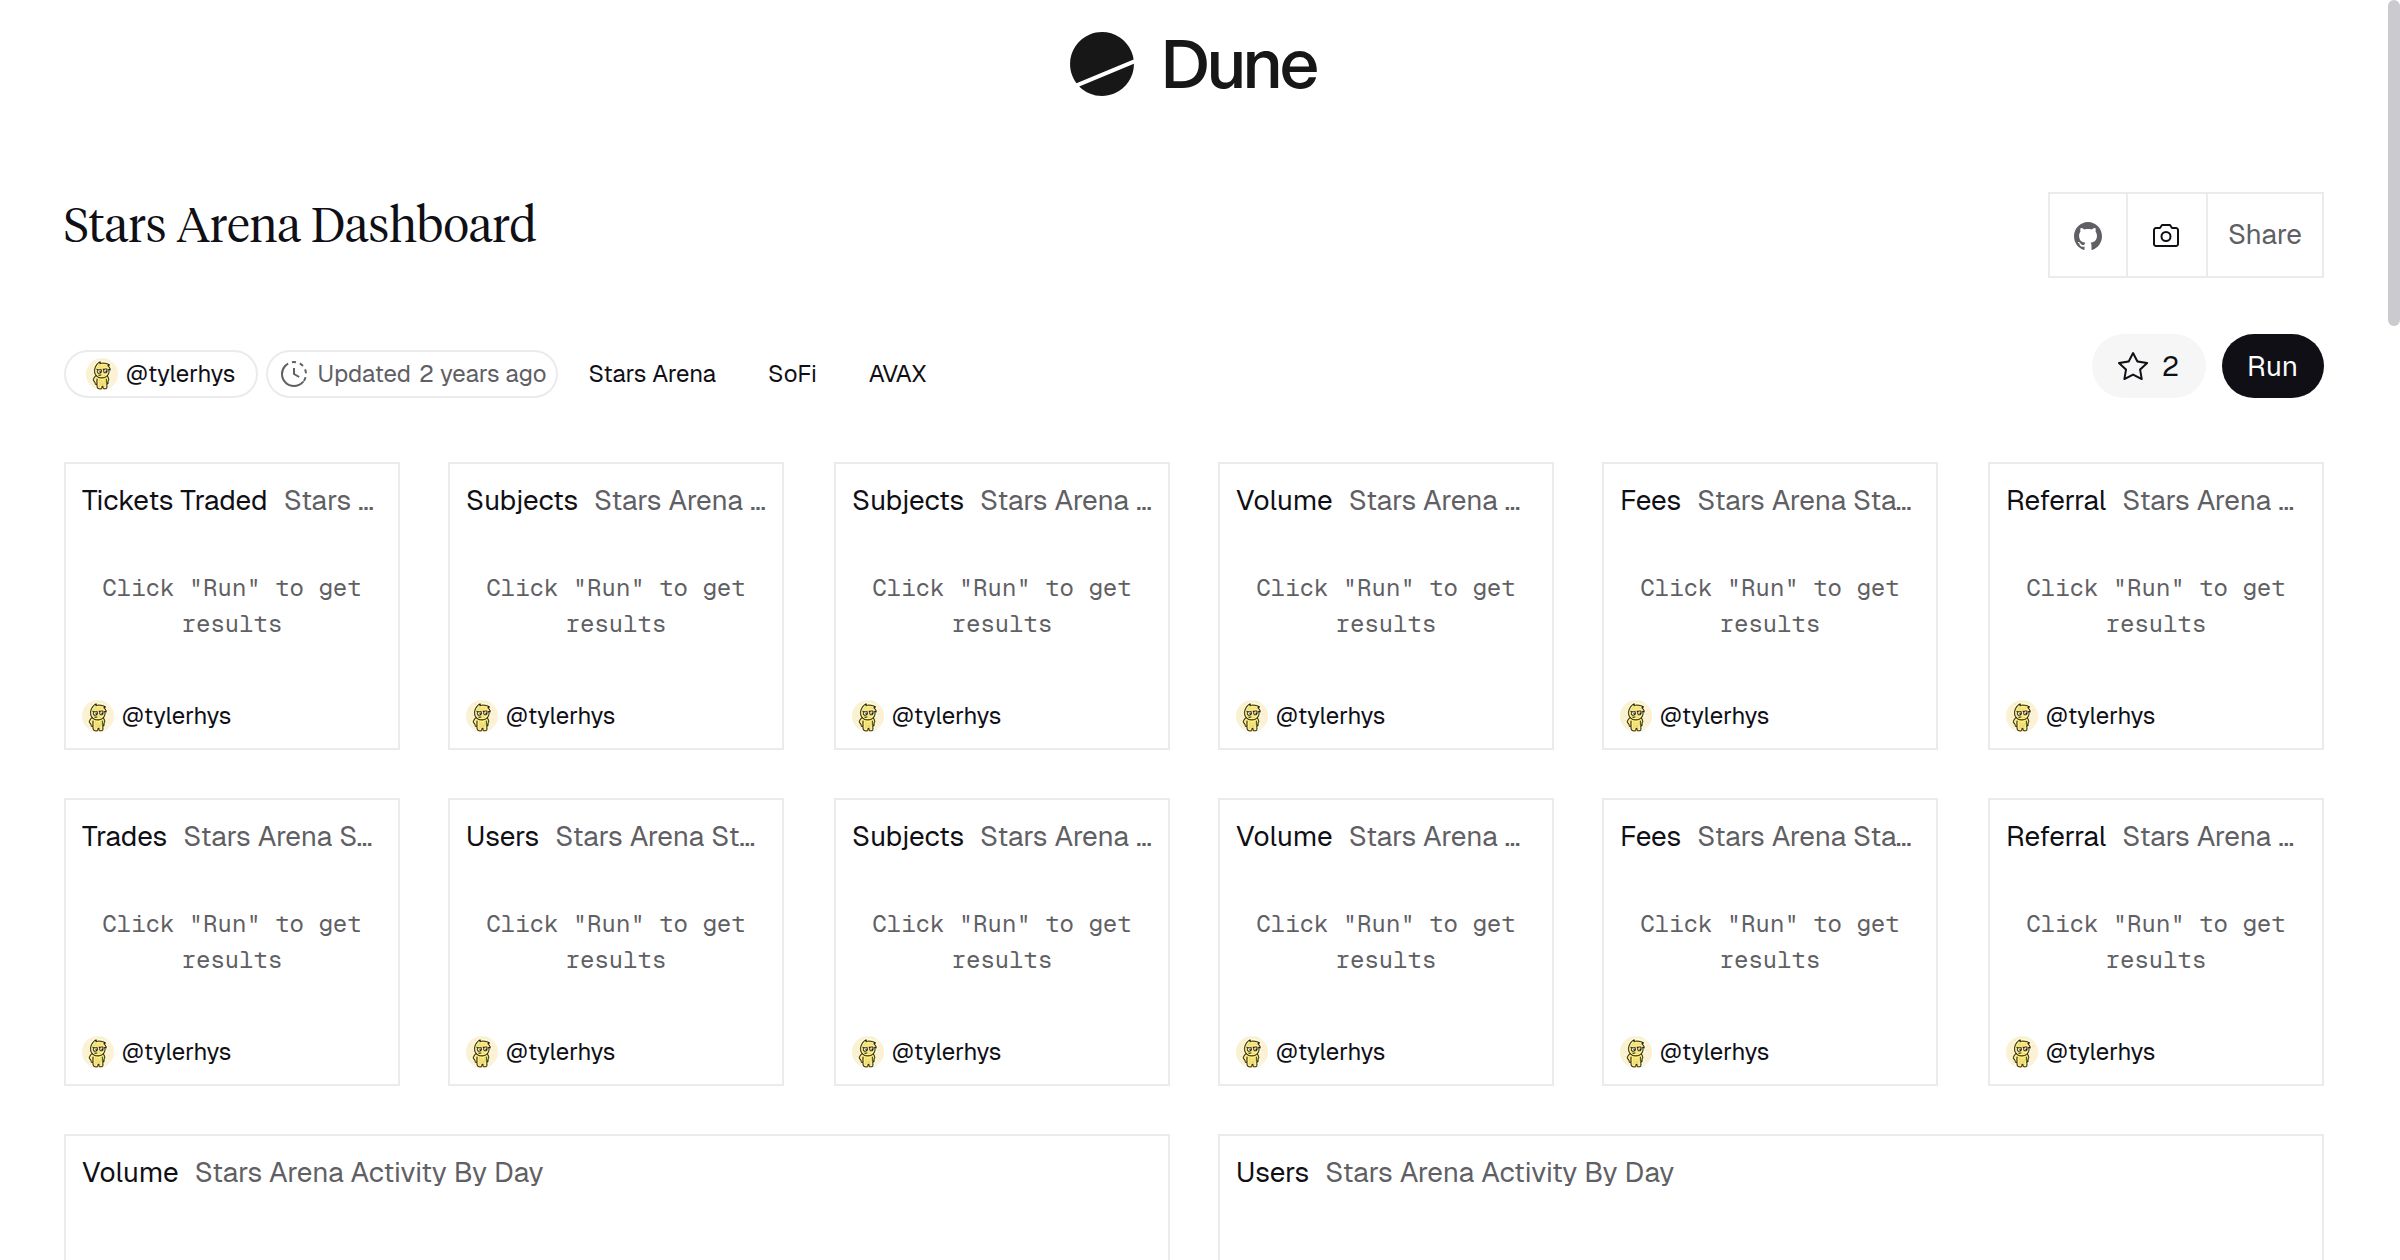
Task: Click the Dune logo at the top
Action: 1196,66
